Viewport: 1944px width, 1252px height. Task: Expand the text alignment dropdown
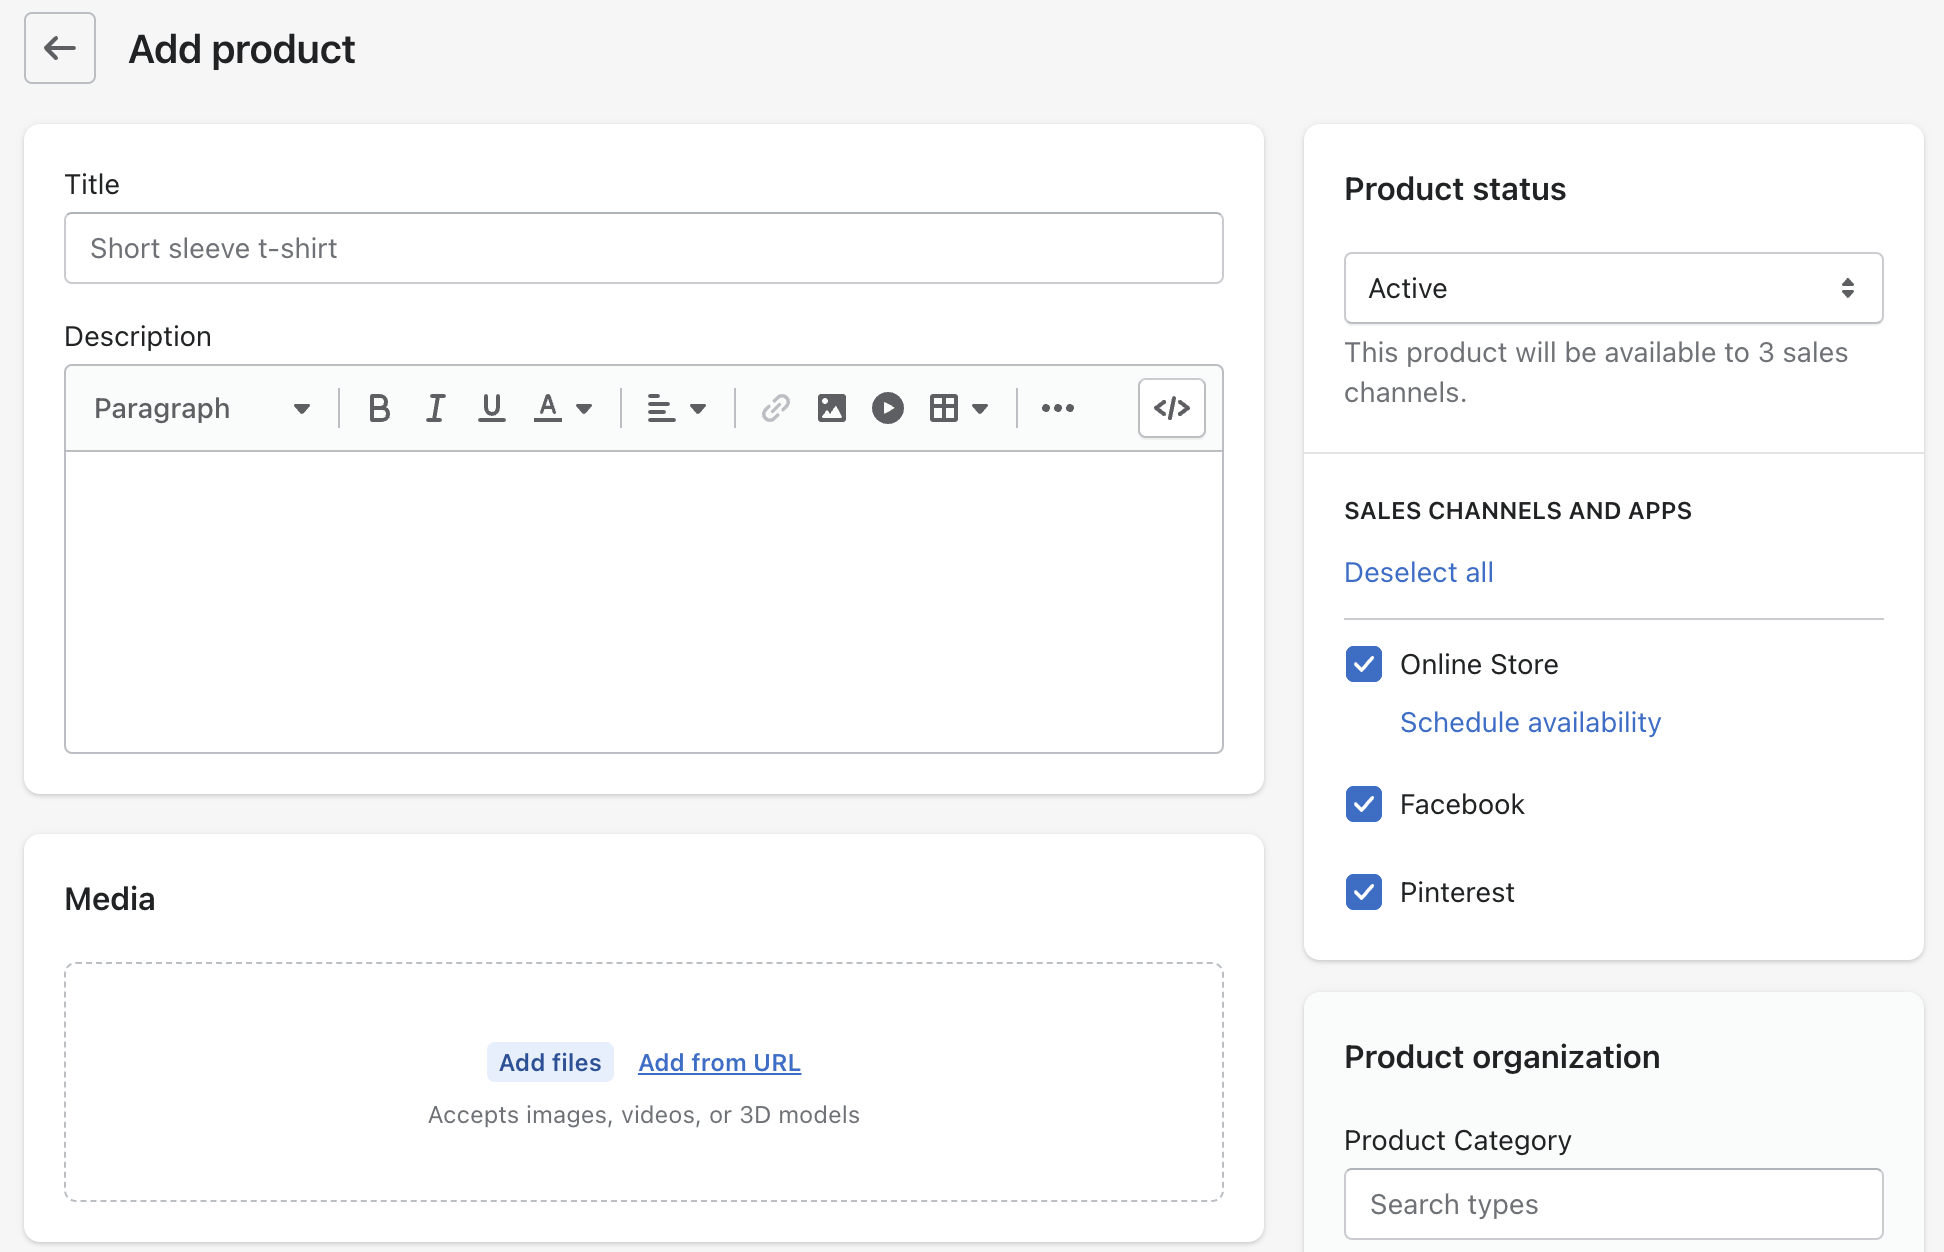pos(676,408)
